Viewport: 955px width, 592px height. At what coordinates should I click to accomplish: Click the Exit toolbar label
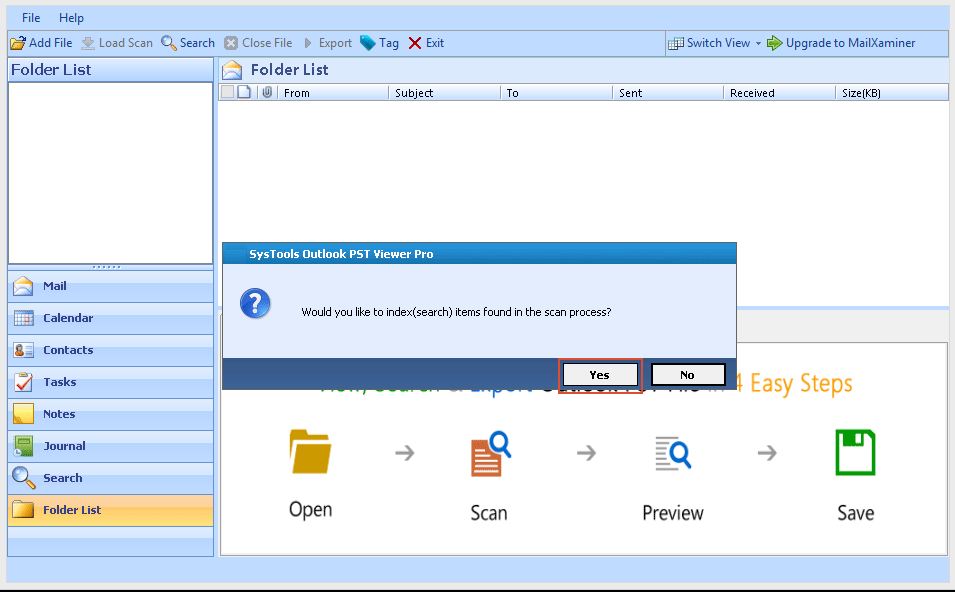(x=435, y=43)
